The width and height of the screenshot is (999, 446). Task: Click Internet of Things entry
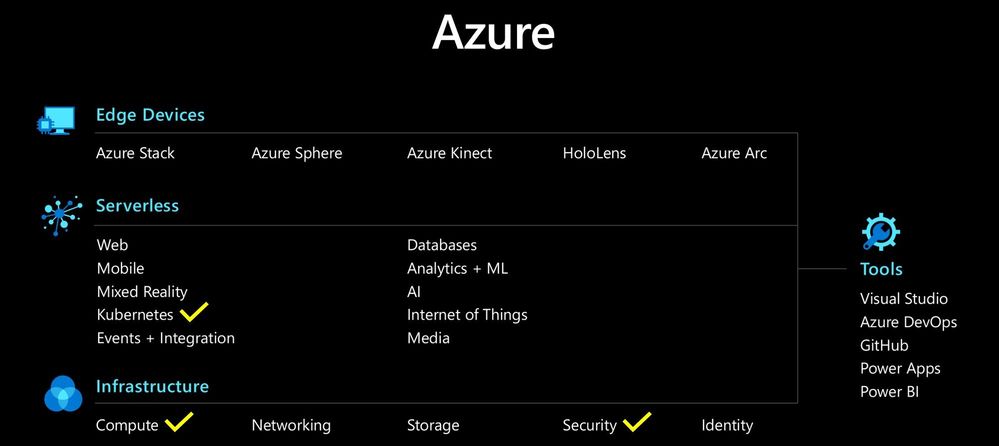467,315
